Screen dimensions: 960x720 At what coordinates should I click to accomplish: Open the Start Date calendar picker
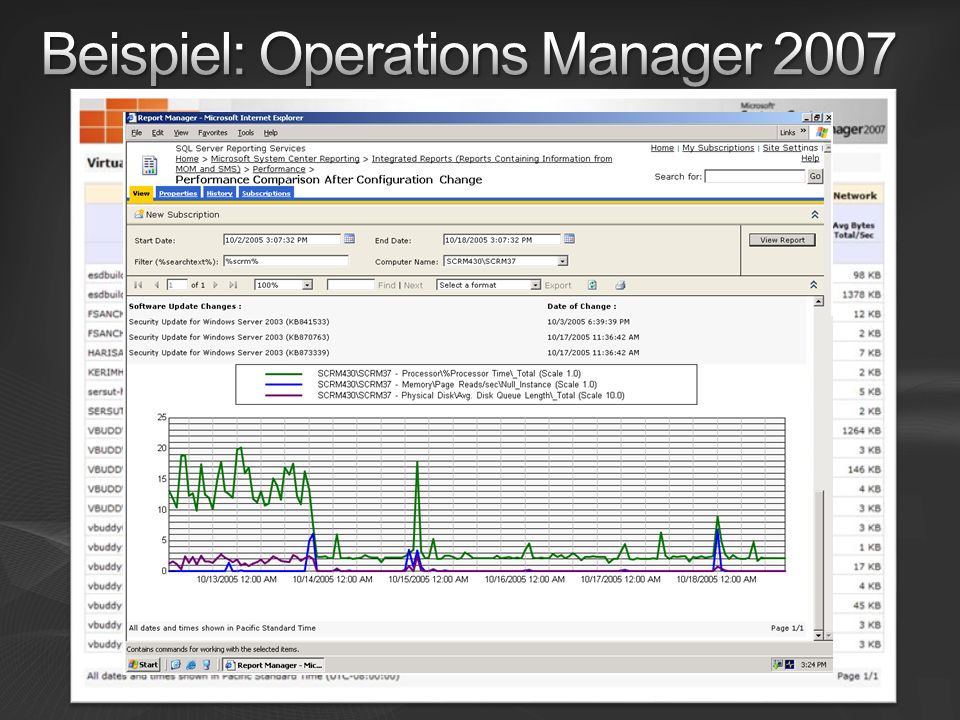(350, 239)
